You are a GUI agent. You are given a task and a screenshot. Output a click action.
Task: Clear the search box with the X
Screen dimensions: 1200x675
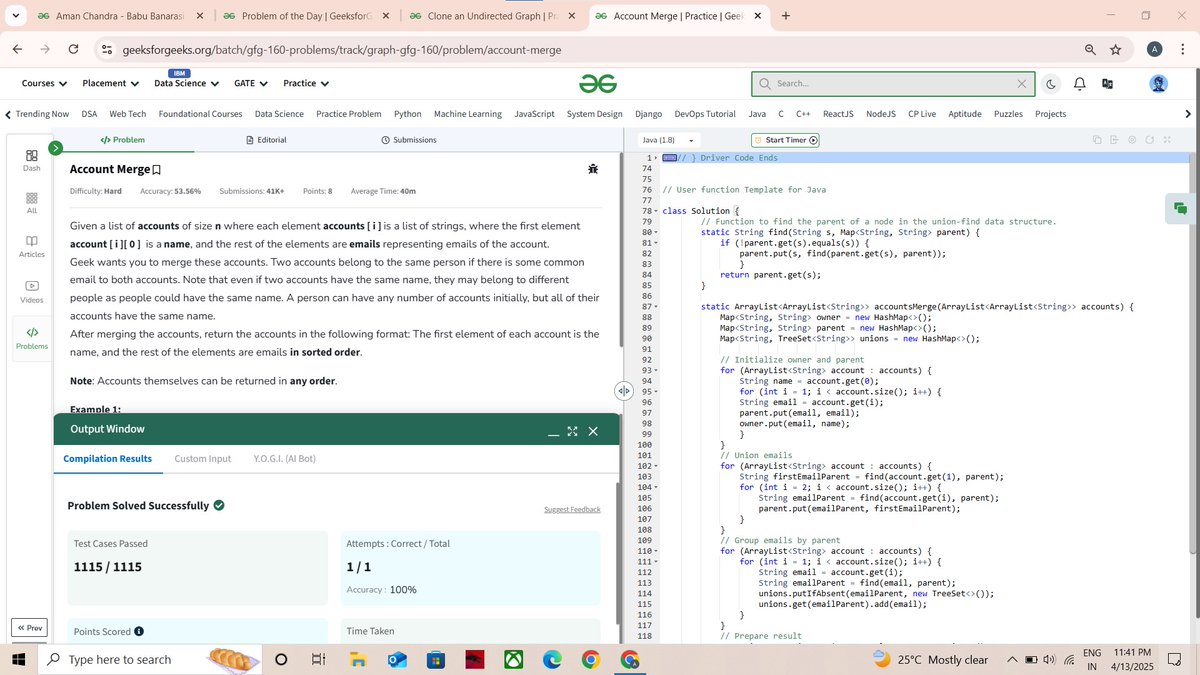click(x=1021, y=84)
